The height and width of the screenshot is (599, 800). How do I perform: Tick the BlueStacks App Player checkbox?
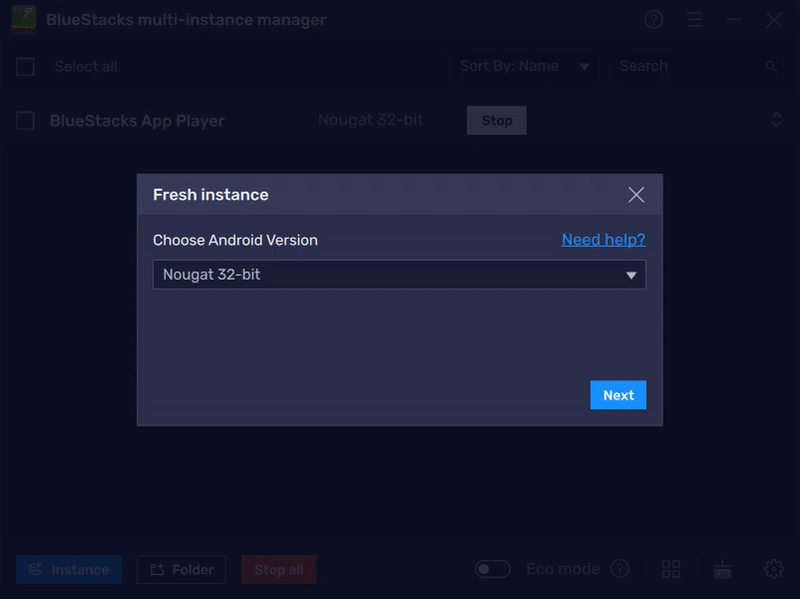click(x=26, y=120)
